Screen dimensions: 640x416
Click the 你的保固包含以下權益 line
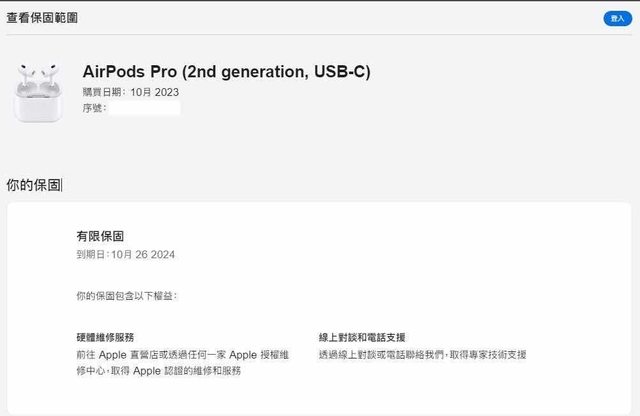pos(126,296)
